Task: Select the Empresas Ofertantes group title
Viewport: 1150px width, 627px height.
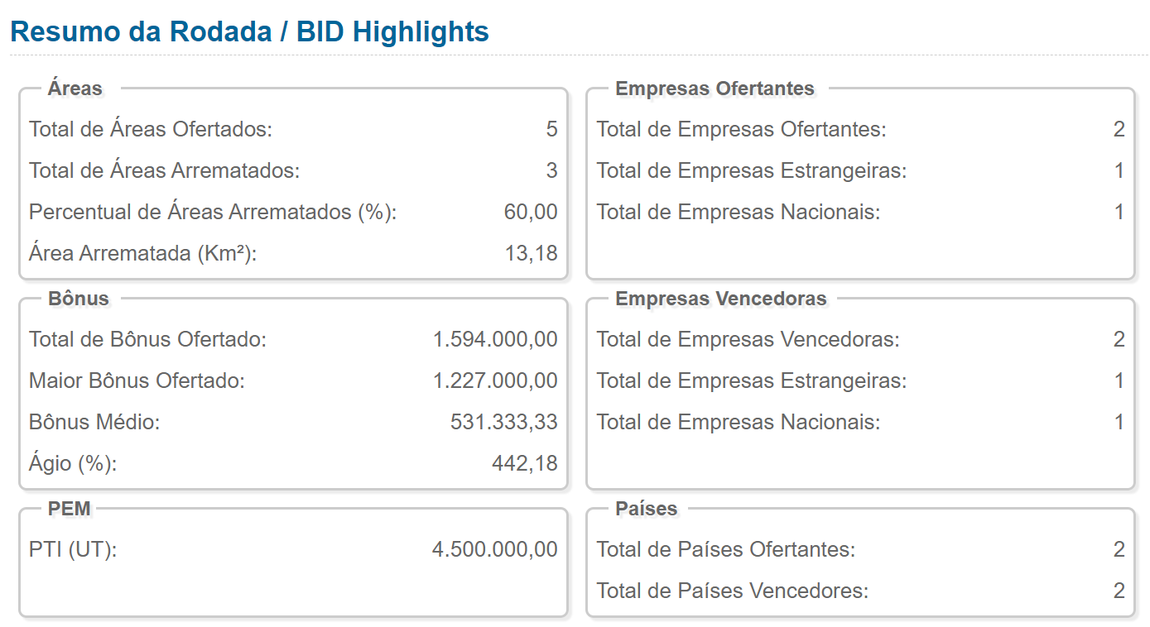Action: 714,88
